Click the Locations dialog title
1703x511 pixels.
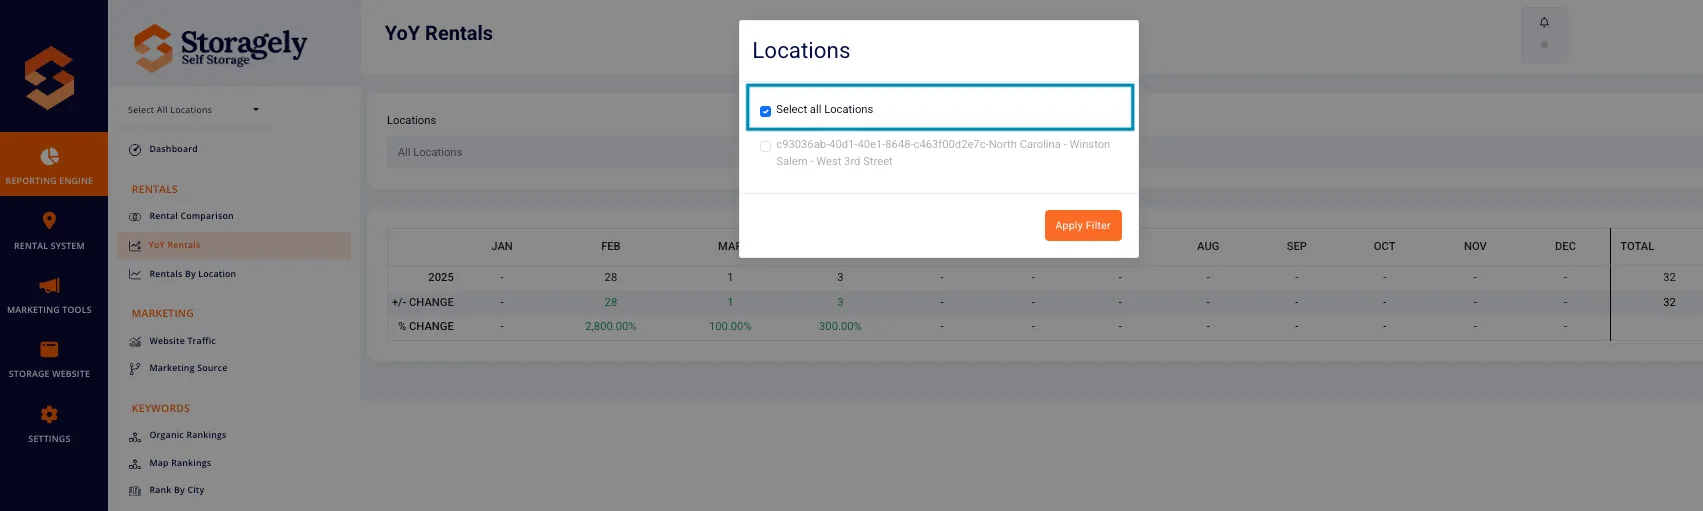click(801, 51)
